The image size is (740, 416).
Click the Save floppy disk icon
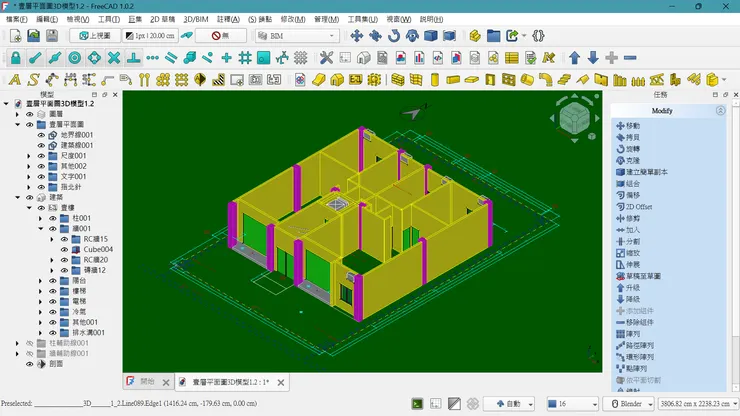pos(52,36)
